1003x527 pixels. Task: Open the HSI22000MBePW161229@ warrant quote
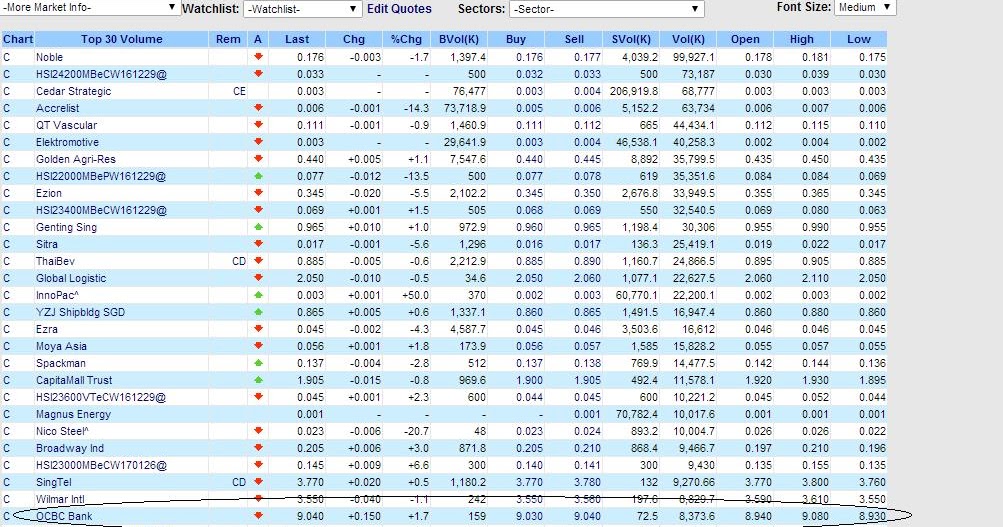tap(101, 176)
